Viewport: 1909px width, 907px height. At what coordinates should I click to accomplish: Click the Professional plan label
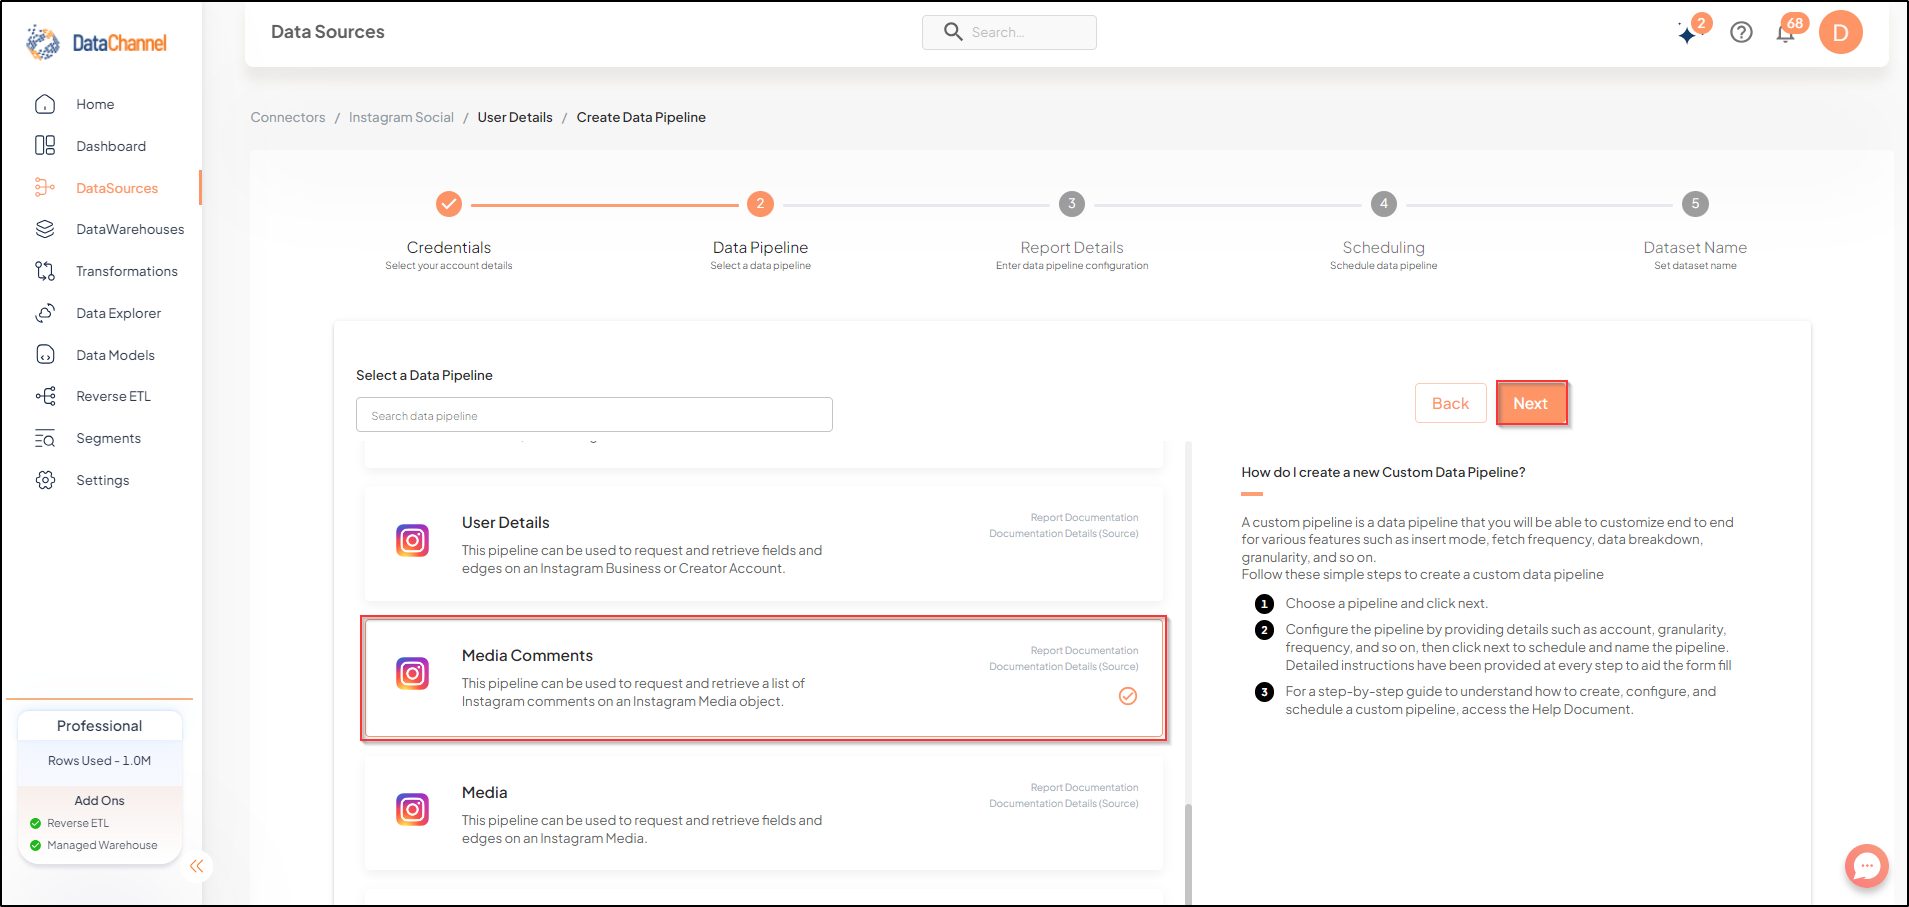(99, 726)
